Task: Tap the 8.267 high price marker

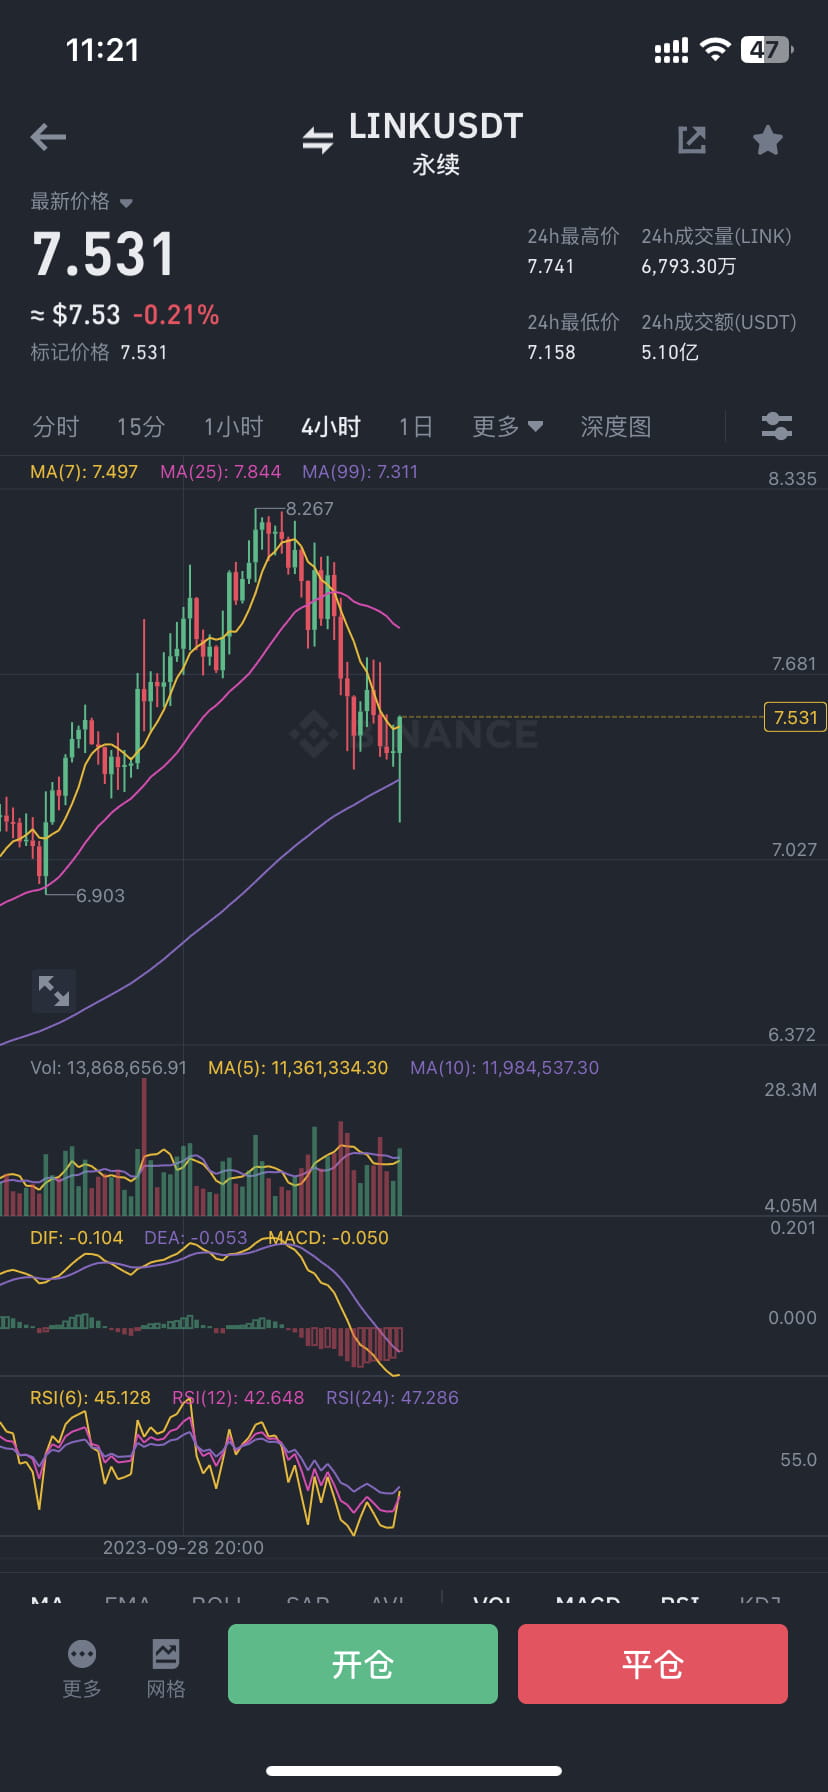Action: [310, 508]
